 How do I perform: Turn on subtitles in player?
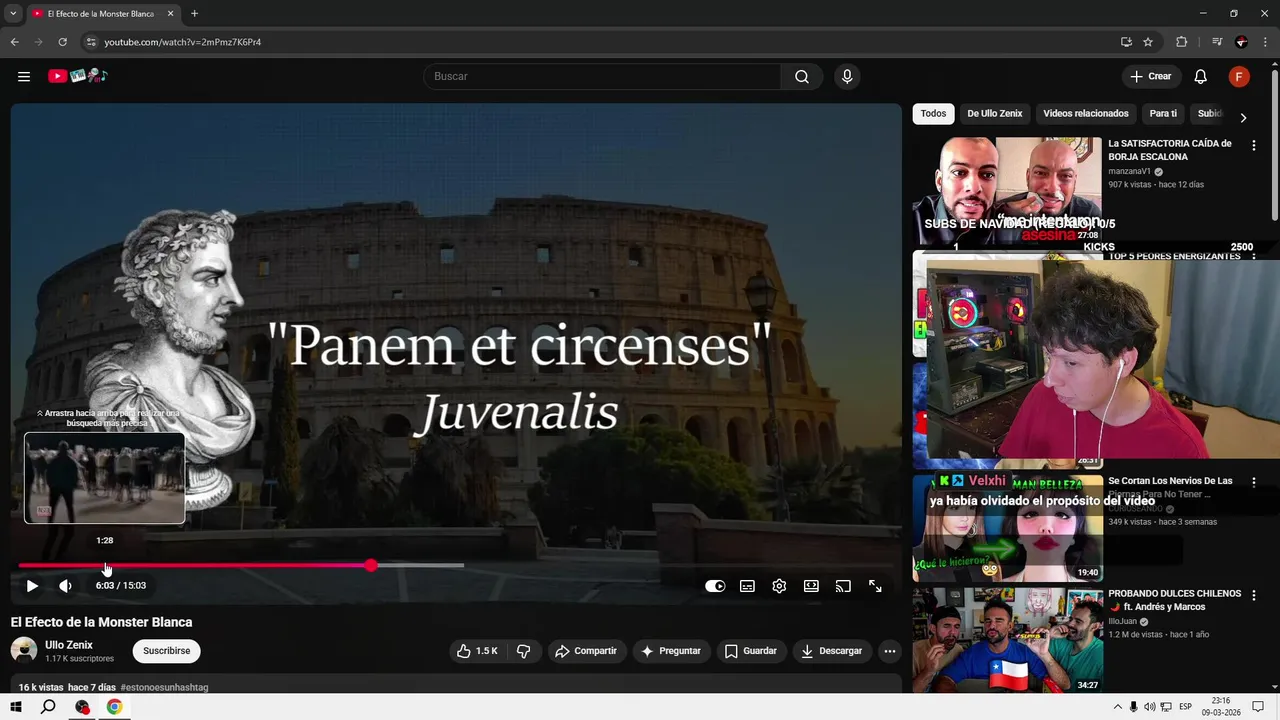[747, 586]
